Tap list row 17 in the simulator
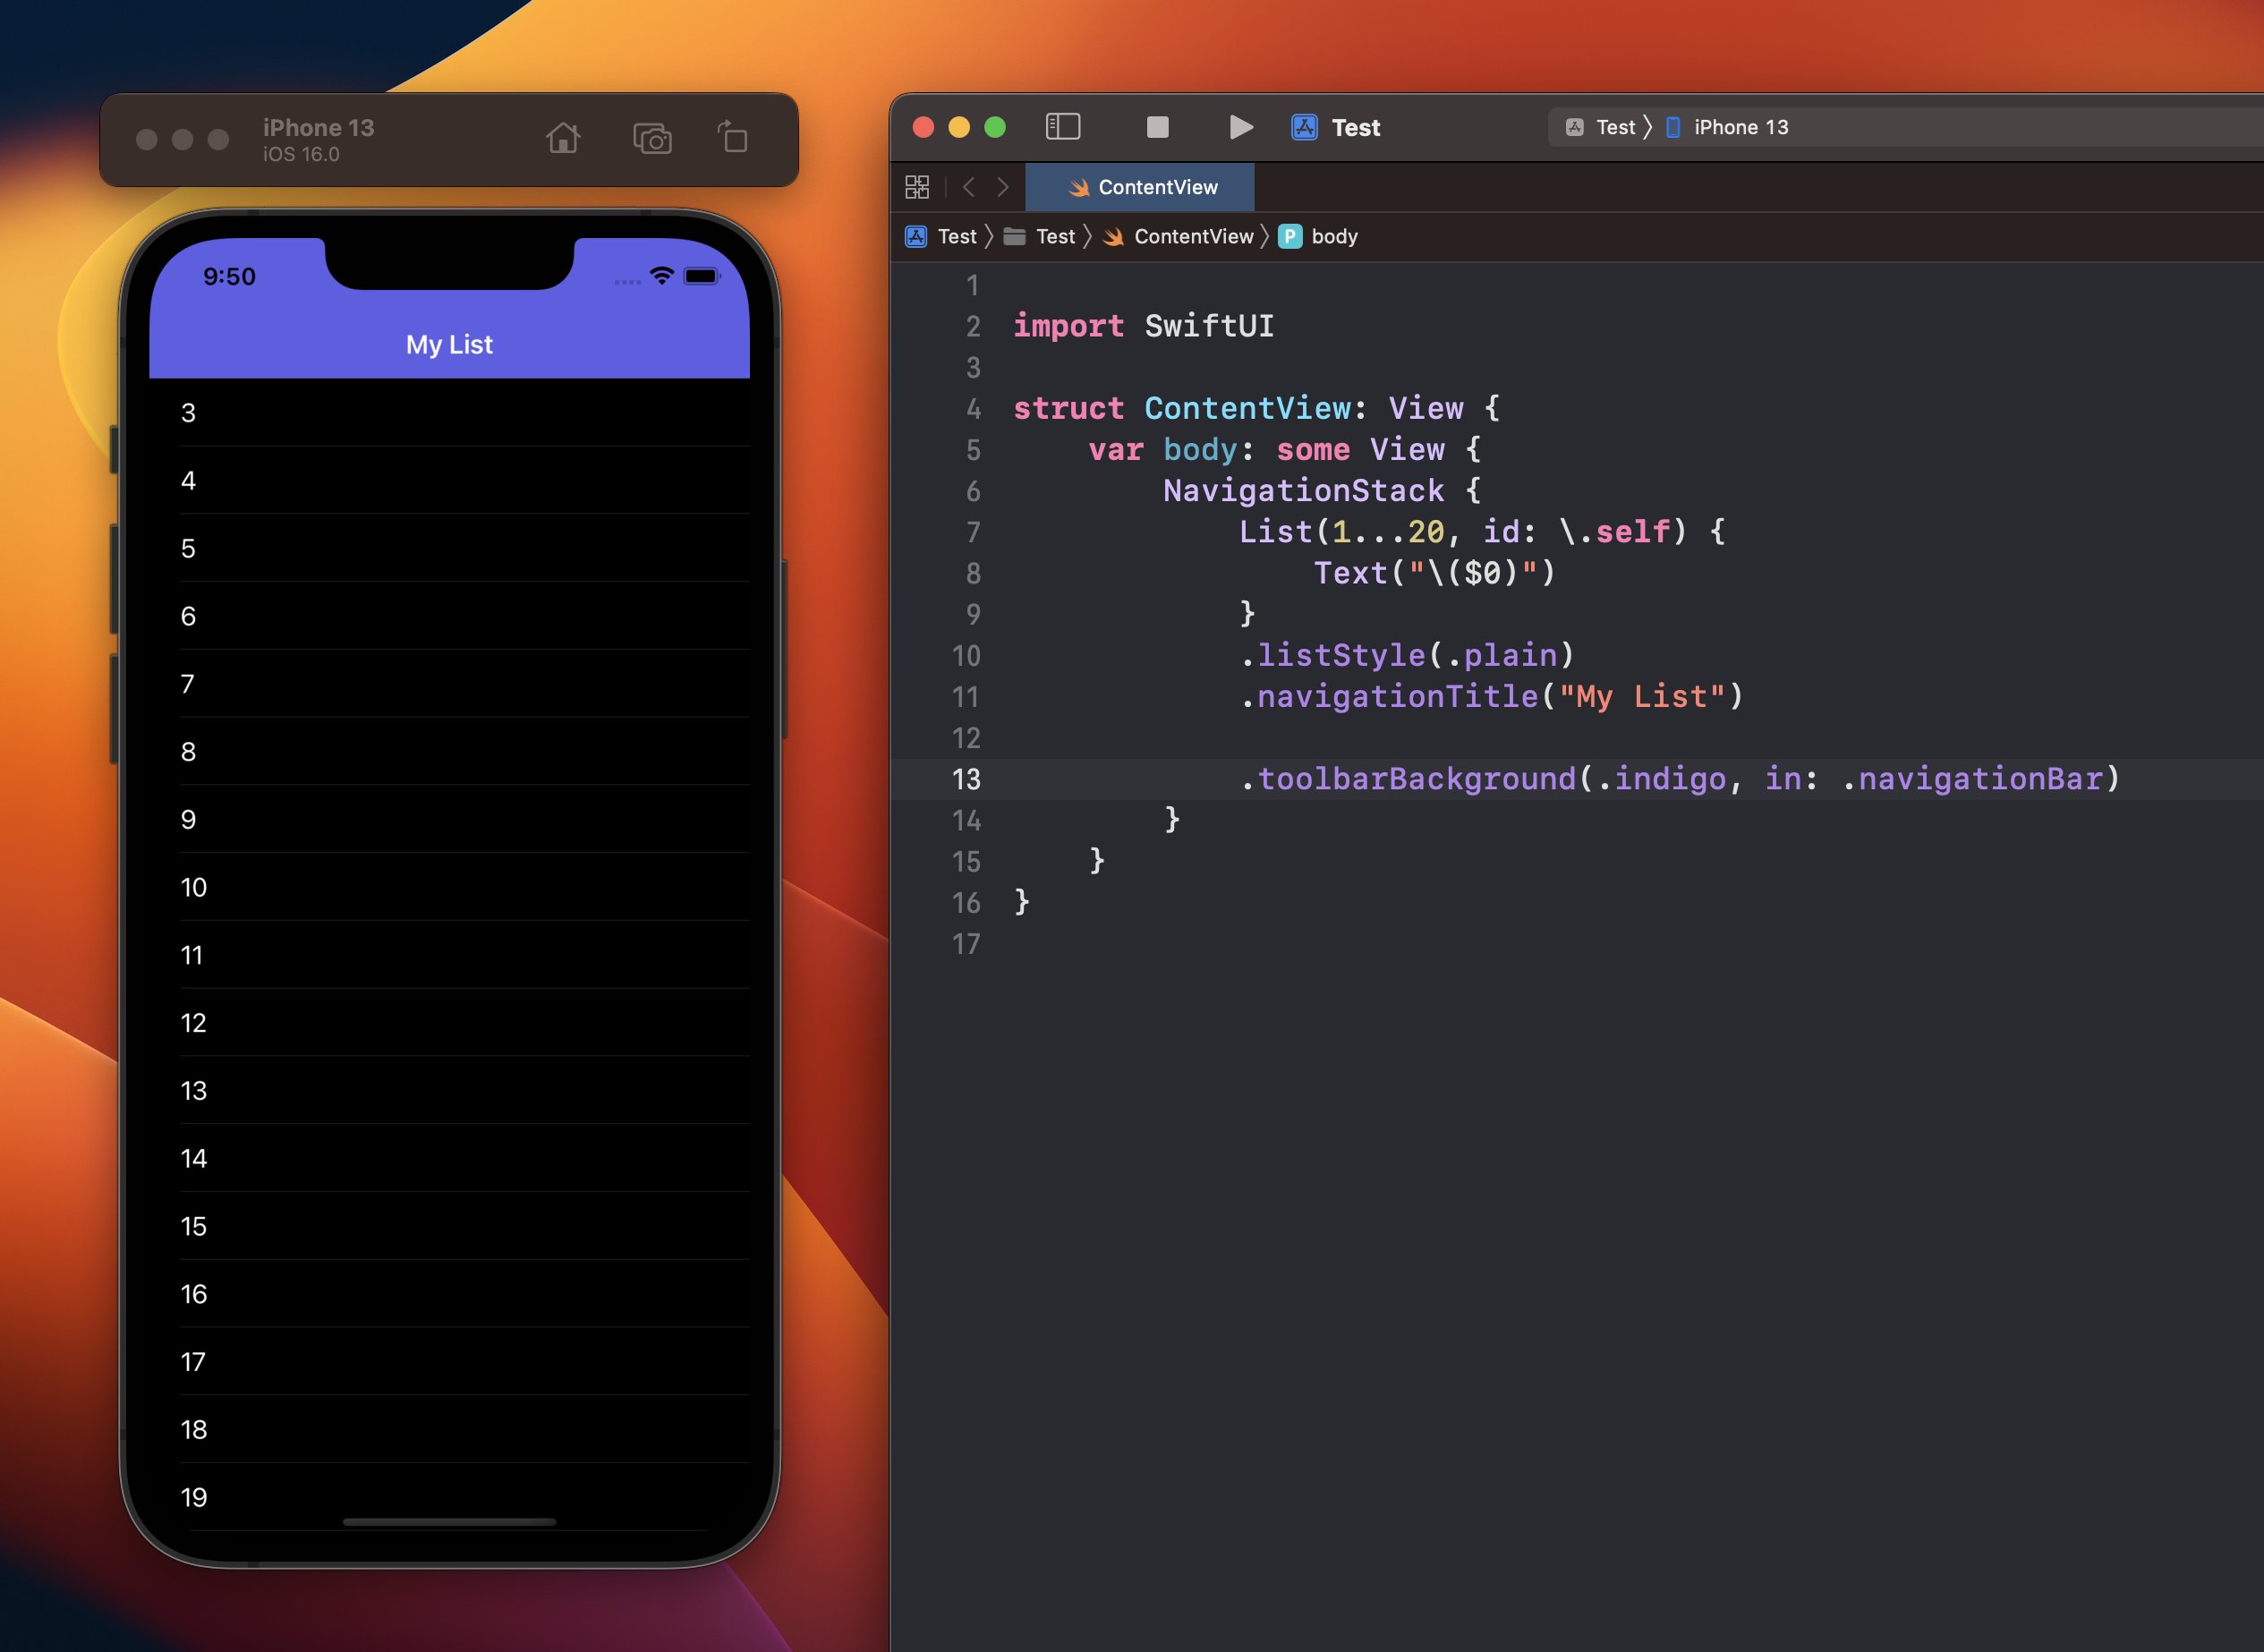Viewport: 2264px width, 1652px height. 449,1362
